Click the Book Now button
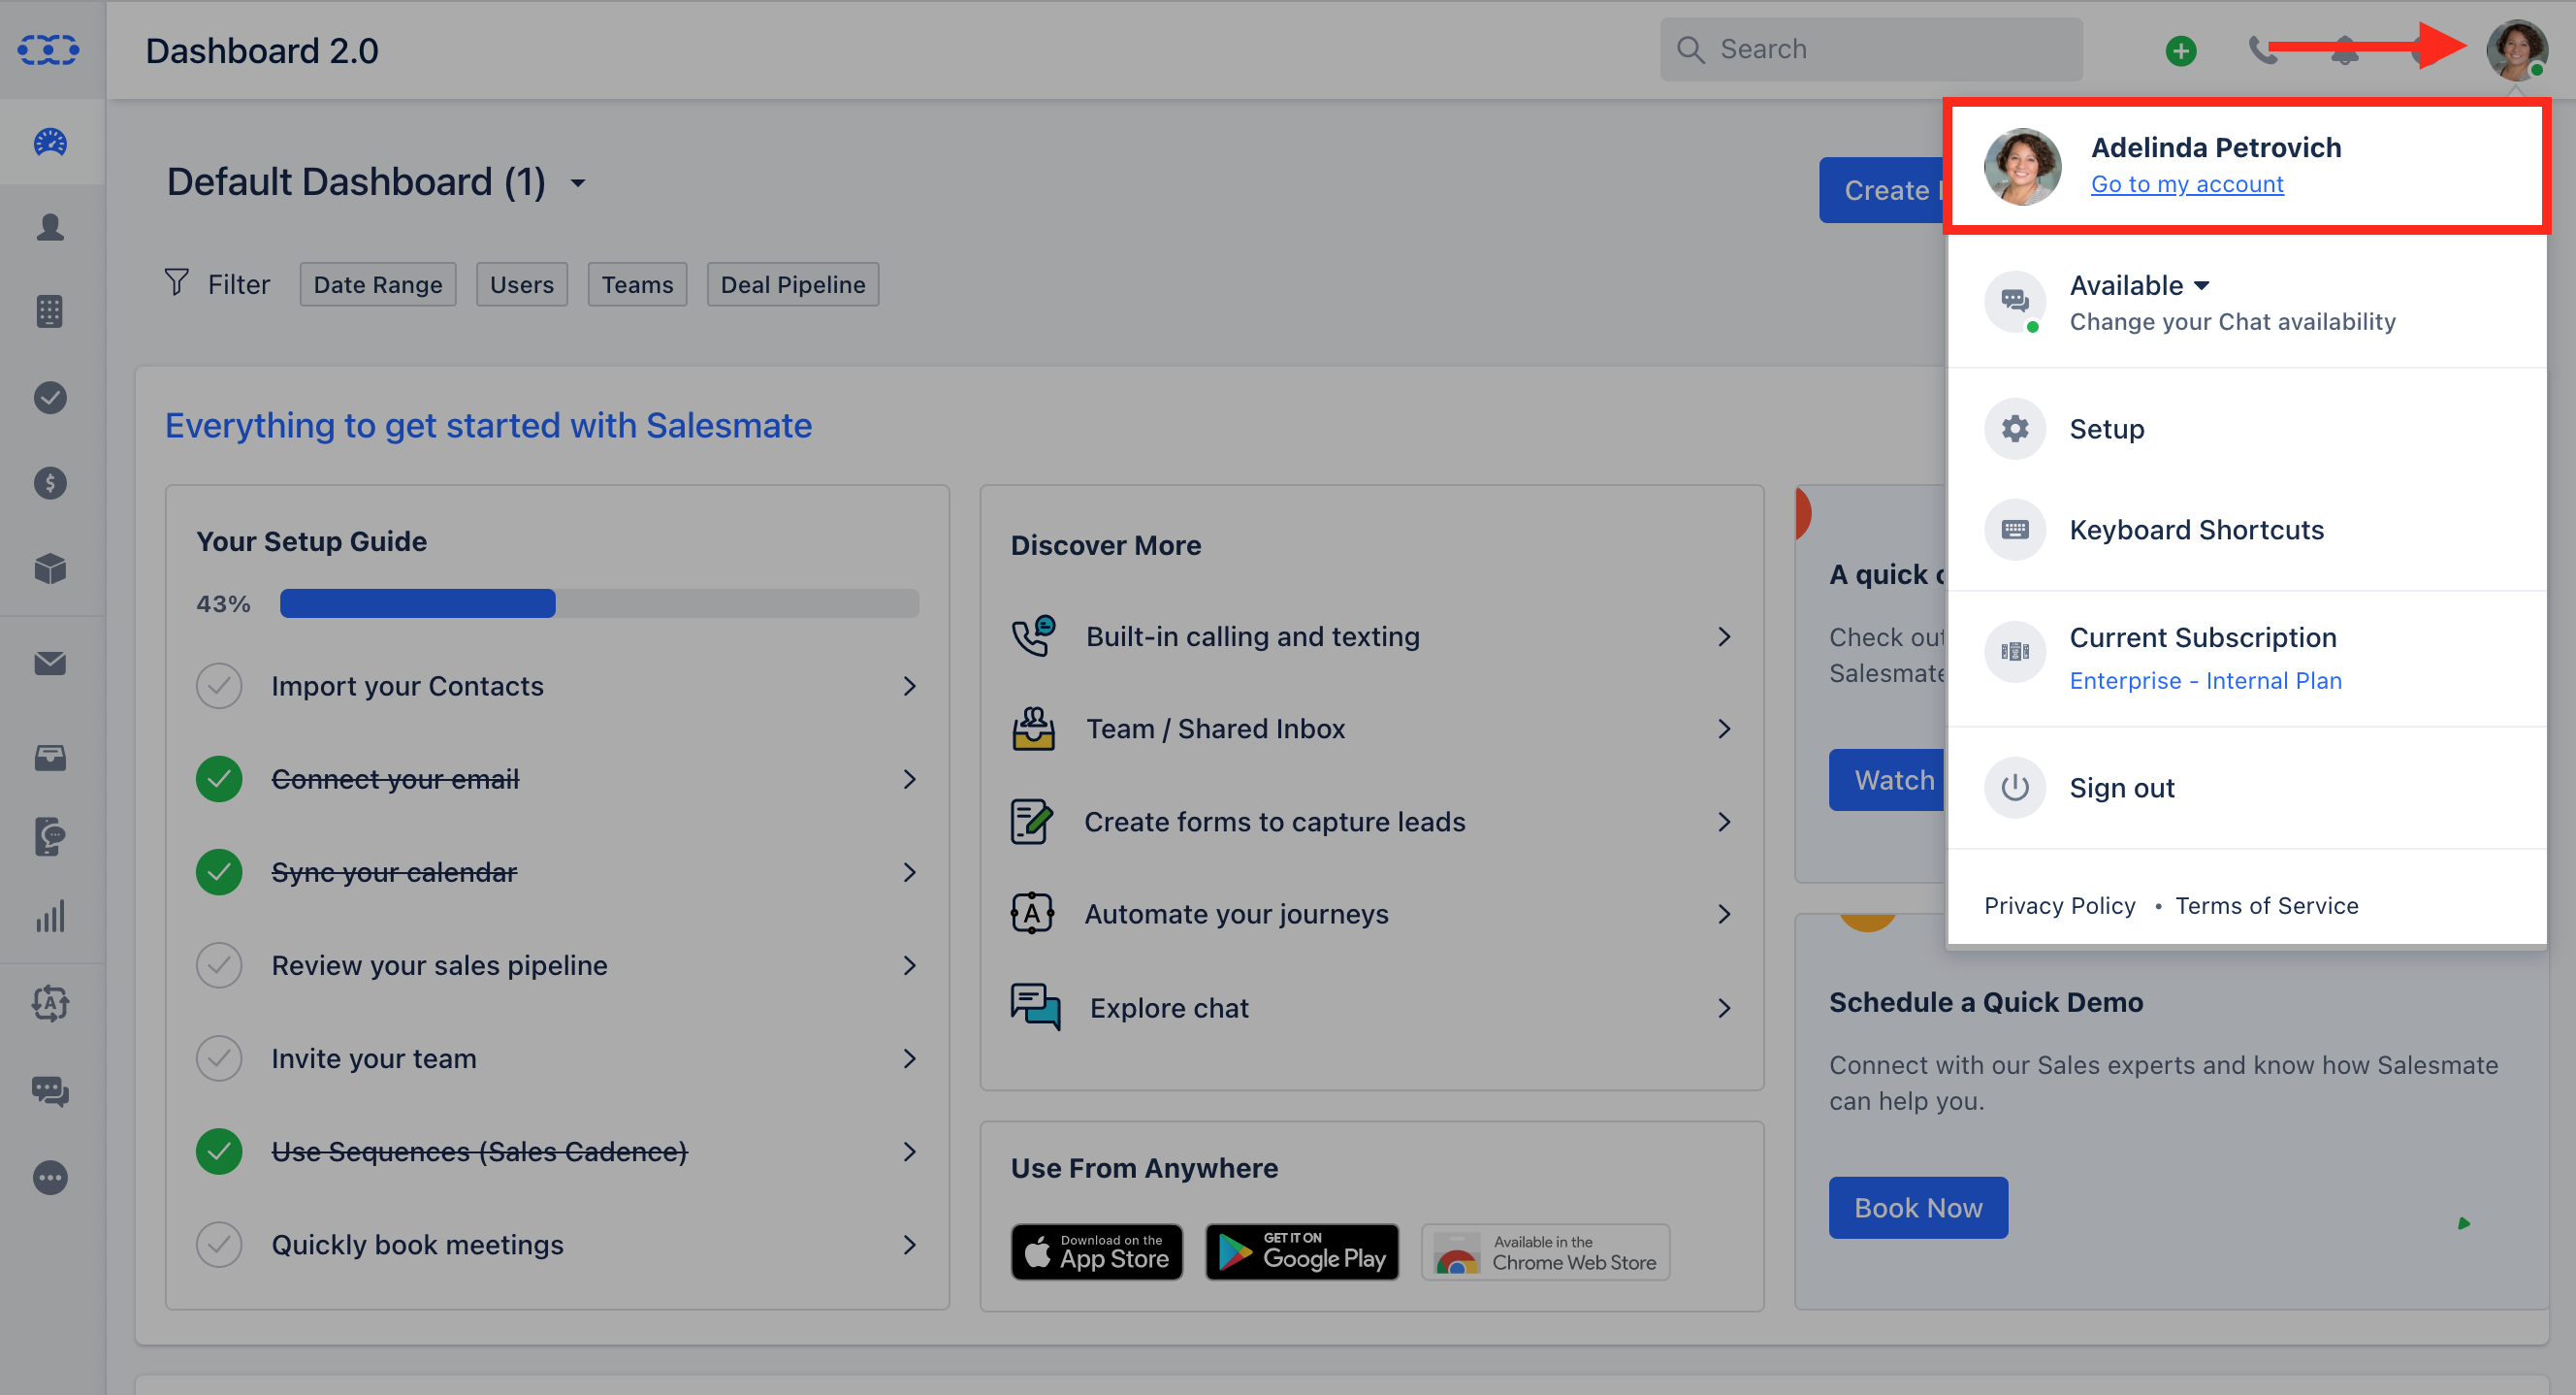Screen dimensions: 2576x1395 1918,1208
